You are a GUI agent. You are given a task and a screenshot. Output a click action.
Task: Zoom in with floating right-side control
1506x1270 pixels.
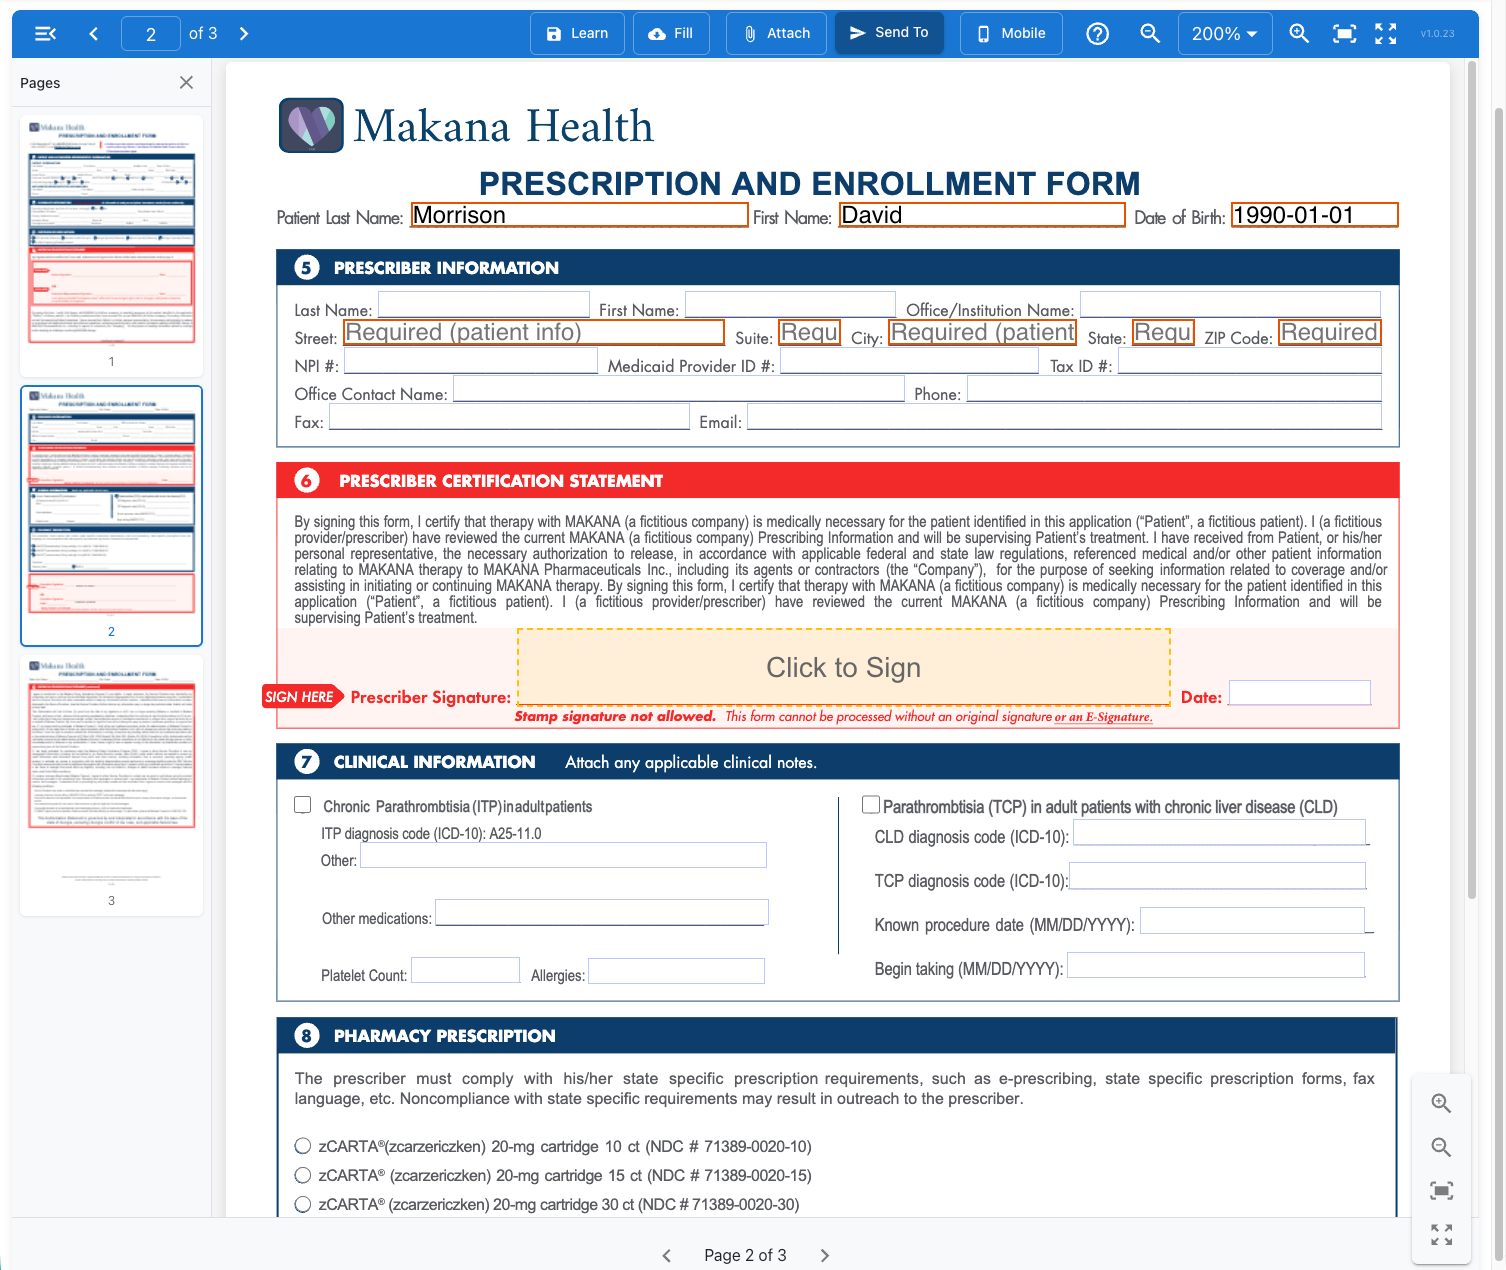tap(1441, 1103)
